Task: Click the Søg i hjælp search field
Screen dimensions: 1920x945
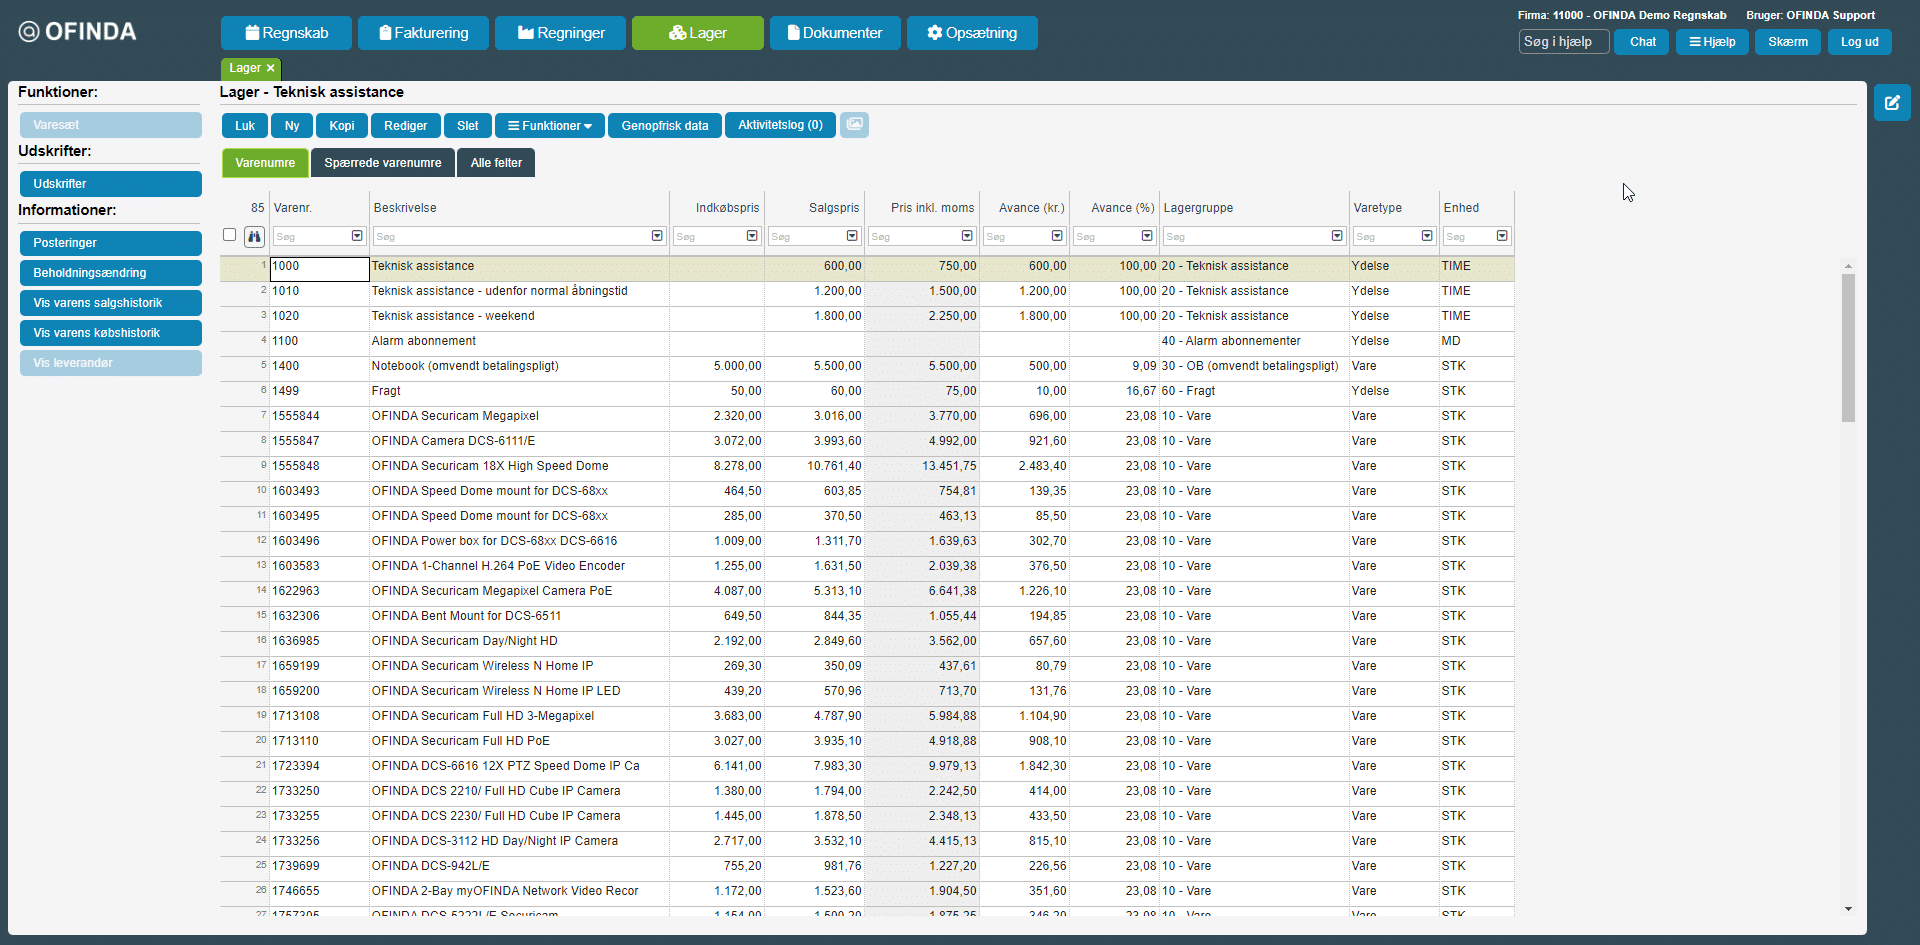Action: [1563, 42]
